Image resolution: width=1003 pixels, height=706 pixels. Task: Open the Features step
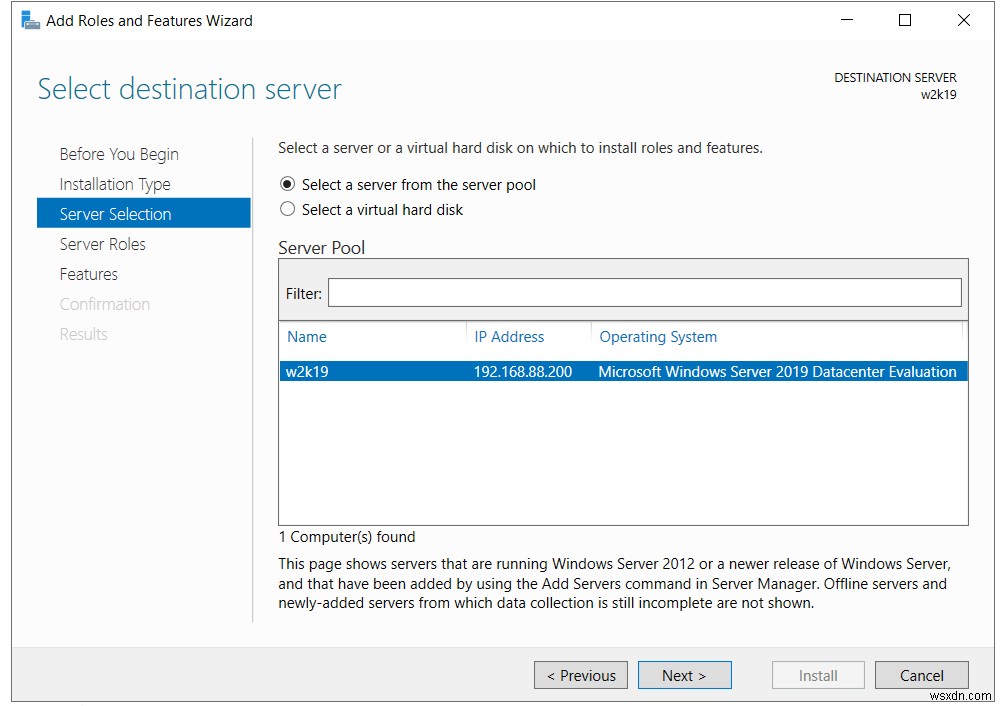click(88, 274)
